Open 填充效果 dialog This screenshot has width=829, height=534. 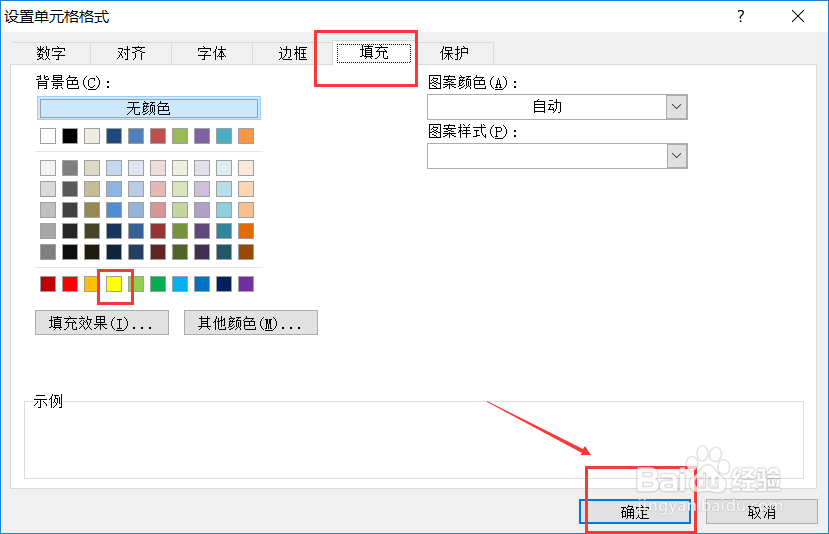click(x=102, y=323)
